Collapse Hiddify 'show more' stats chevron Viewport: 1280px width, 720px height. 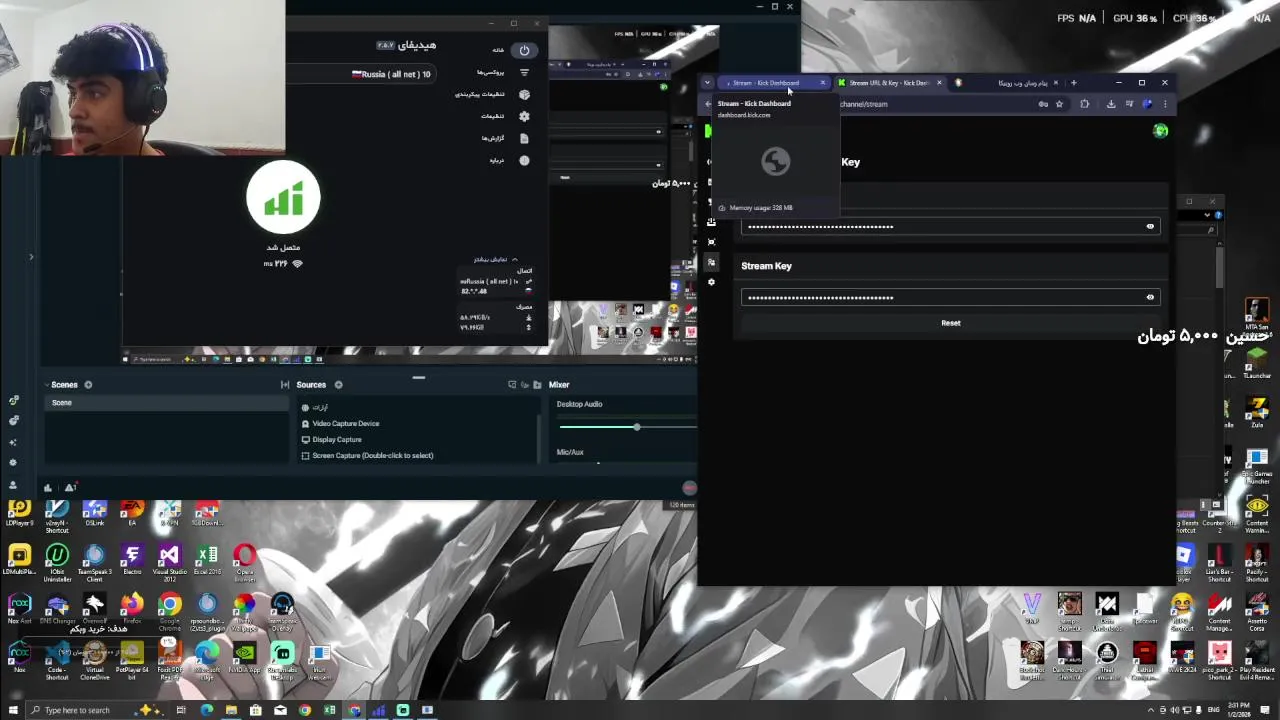[x=514, y=259]
